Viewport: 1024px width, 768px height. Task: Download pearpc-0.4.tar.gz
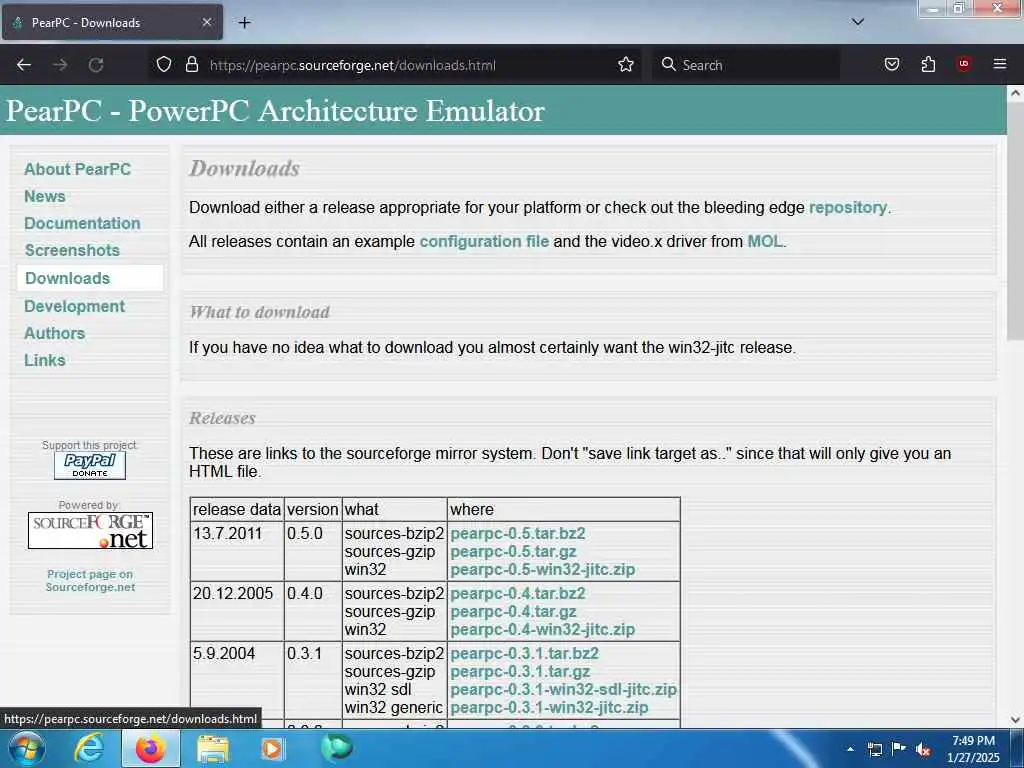513,612
